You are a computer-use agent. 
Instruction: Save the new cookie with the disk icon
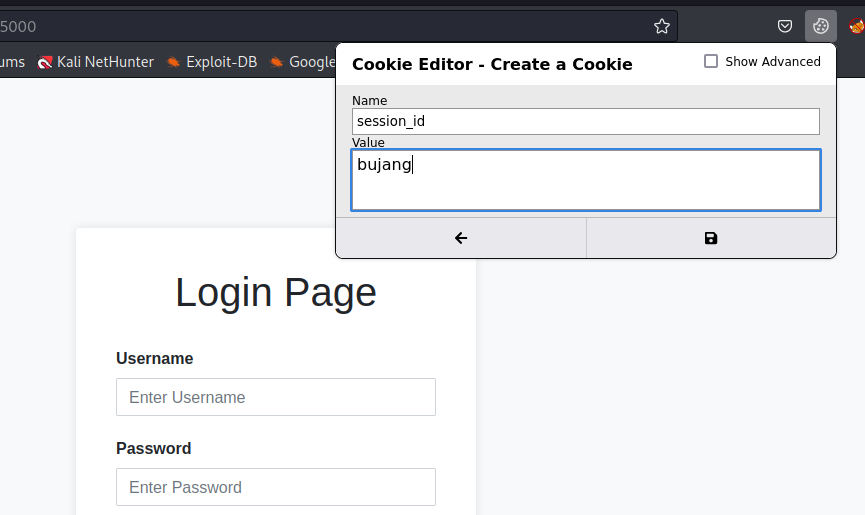coord(711,238)
